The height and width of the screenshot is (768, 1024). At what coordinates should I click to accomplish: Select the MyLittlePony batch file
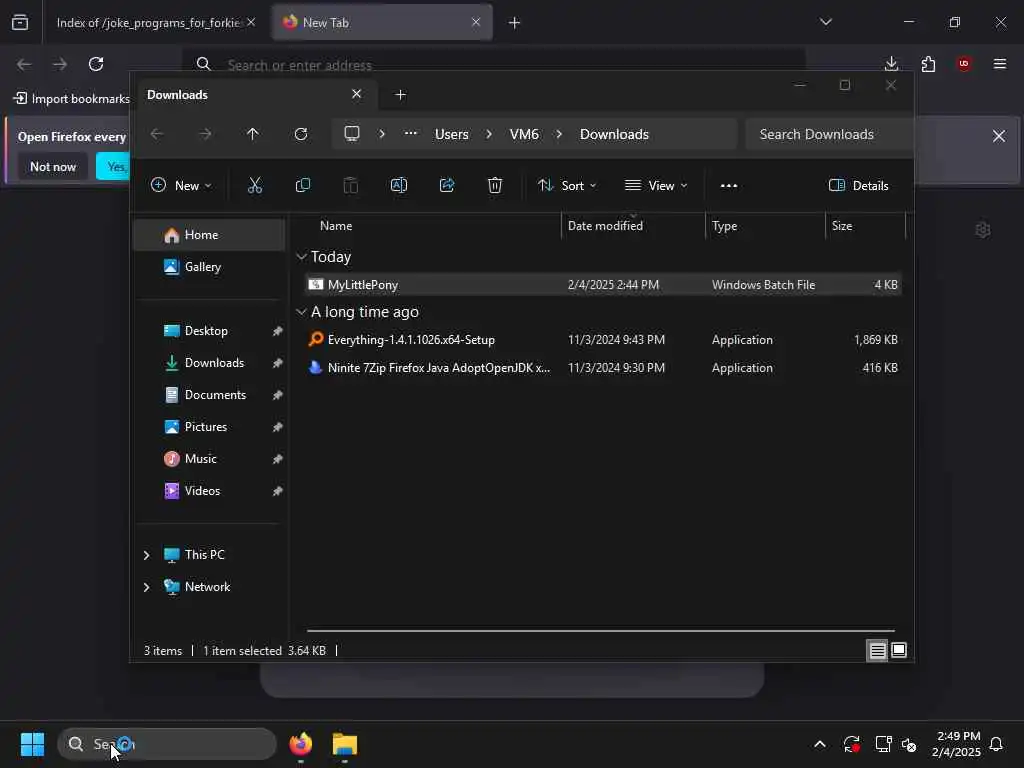(x=602, y=285)
